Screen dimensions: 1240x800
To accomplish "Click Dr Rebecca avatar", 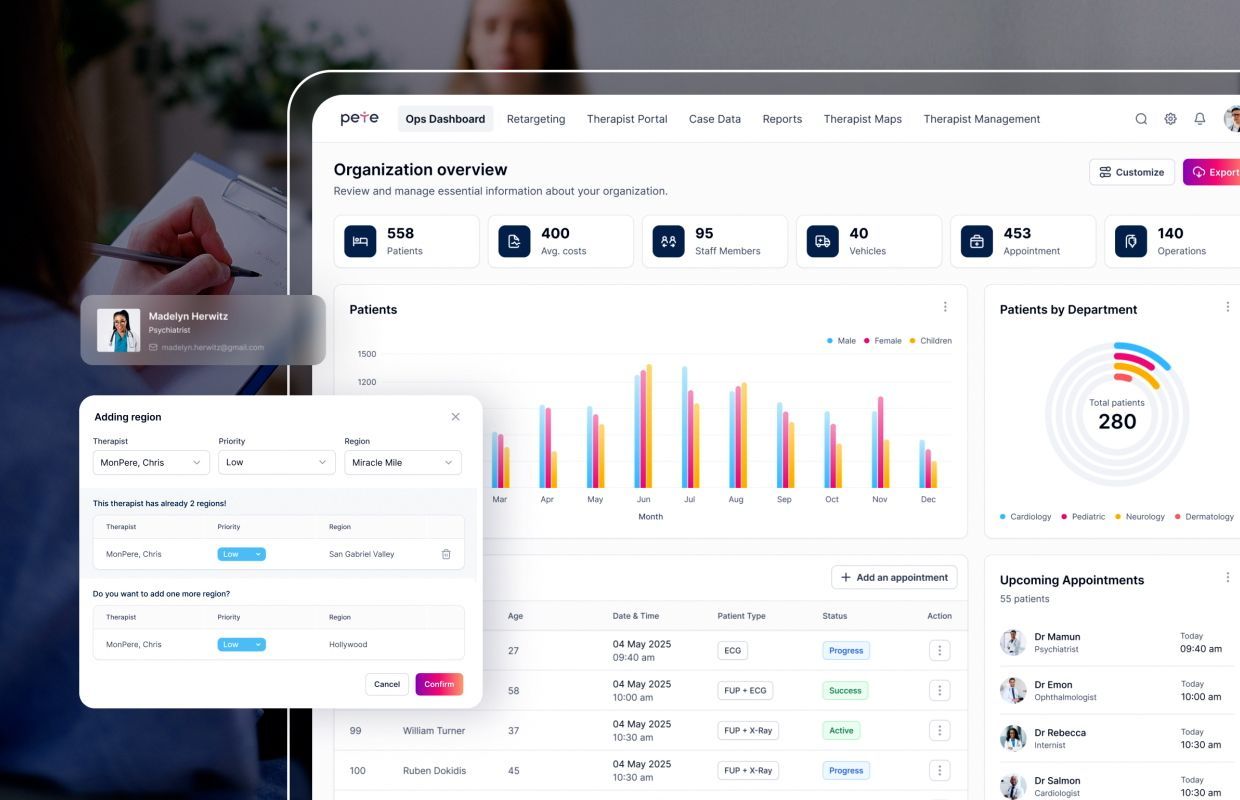I will tap(1013, 738).
